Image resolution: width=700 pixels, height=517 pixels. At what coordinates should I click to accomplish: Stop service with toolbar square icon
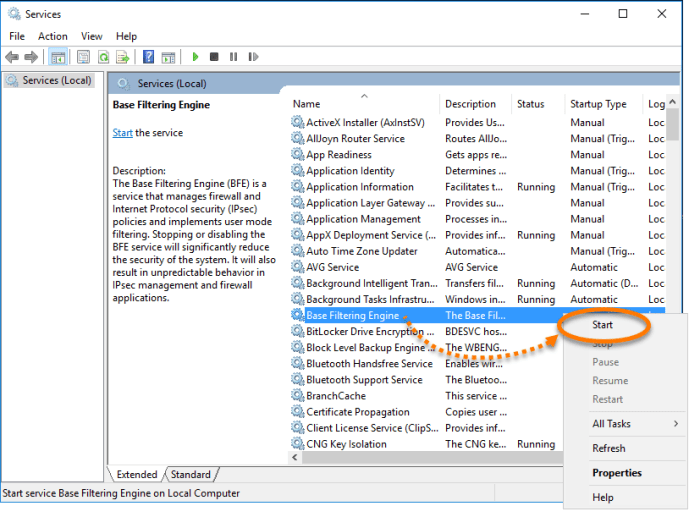click(214, 57)
